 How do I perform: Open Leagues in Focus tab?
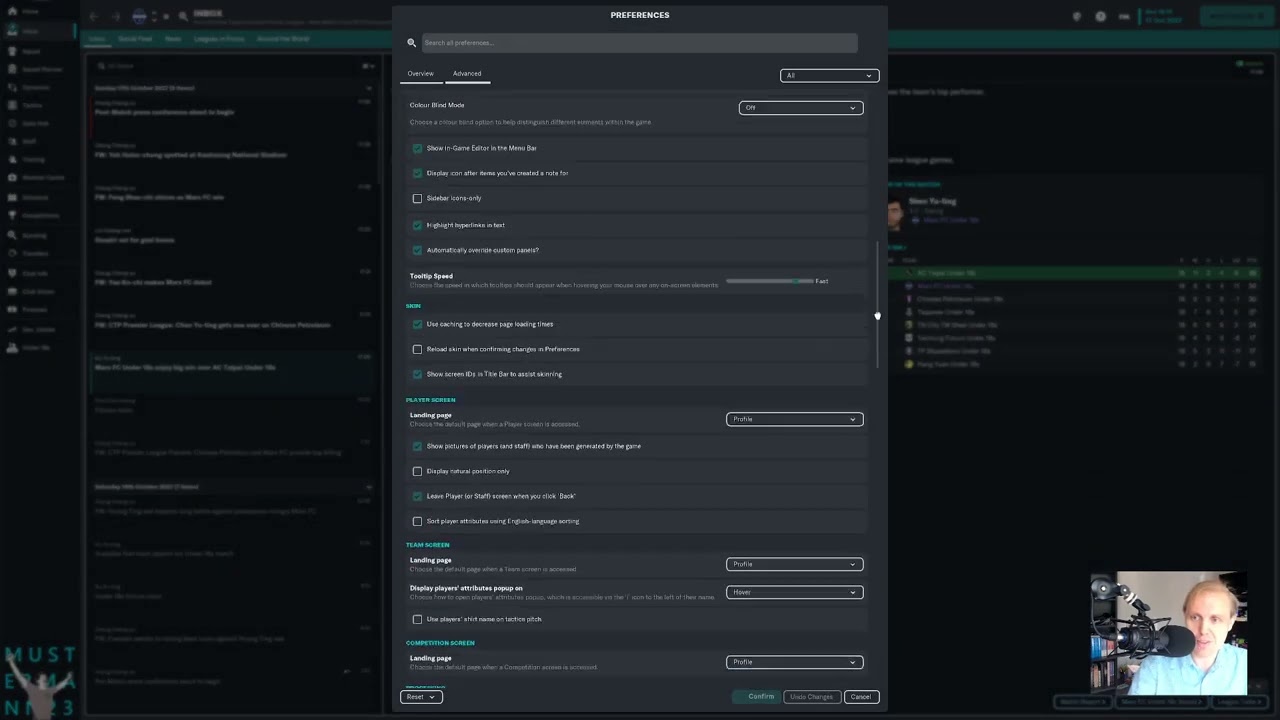click(218, 39)
